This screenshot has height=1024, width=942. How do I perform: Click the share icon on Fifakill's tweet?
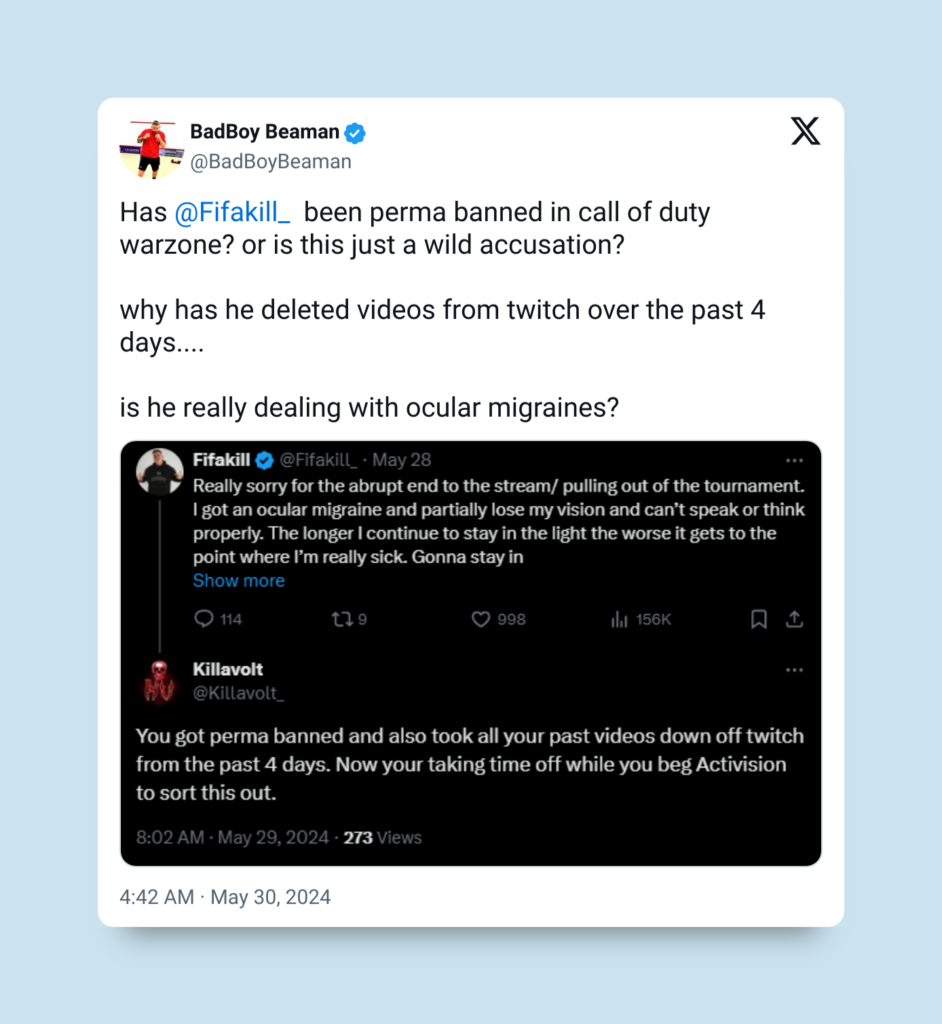[794, 618]
